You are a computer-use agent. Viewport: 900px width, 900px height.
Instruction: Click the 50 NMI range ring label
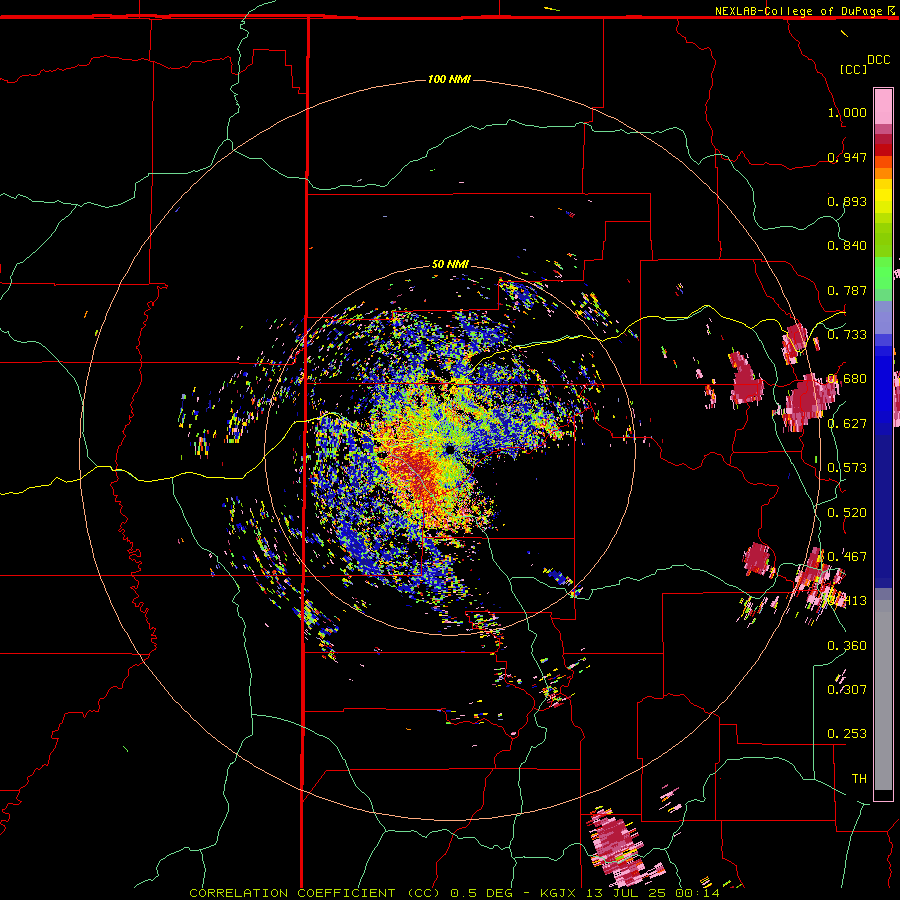pos(450,264)
